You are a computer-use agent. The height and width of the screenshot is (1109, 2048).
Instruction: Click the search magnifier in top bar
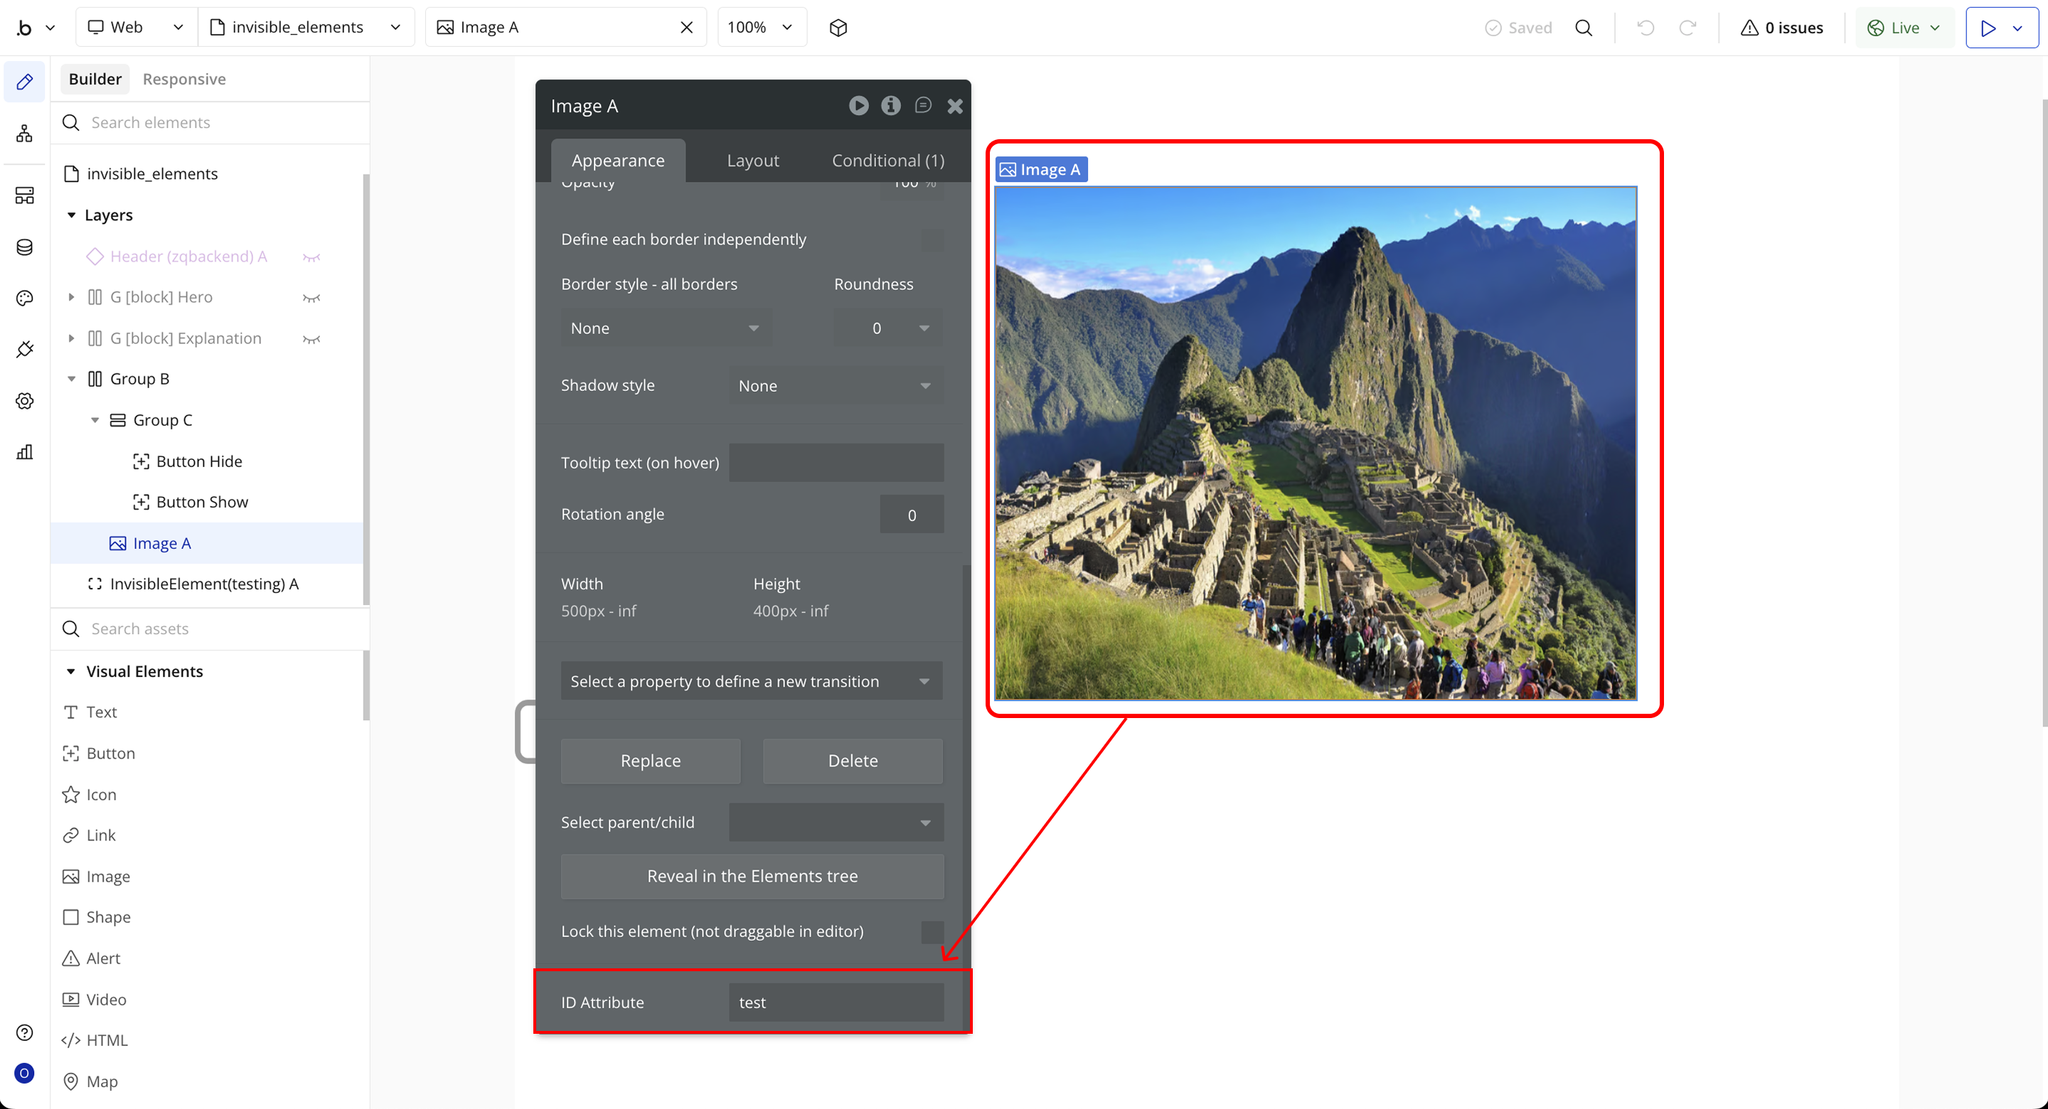click(1583, 28)
